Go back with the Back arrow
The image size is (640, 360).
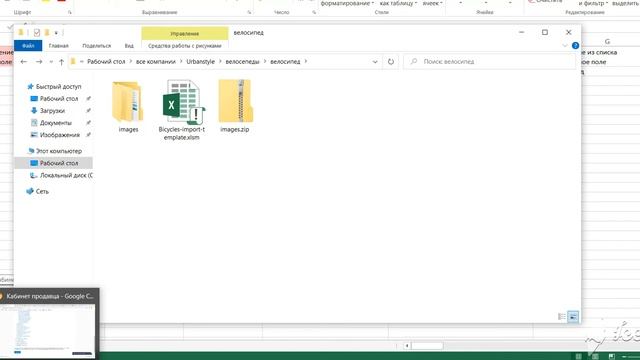[24, 62]
